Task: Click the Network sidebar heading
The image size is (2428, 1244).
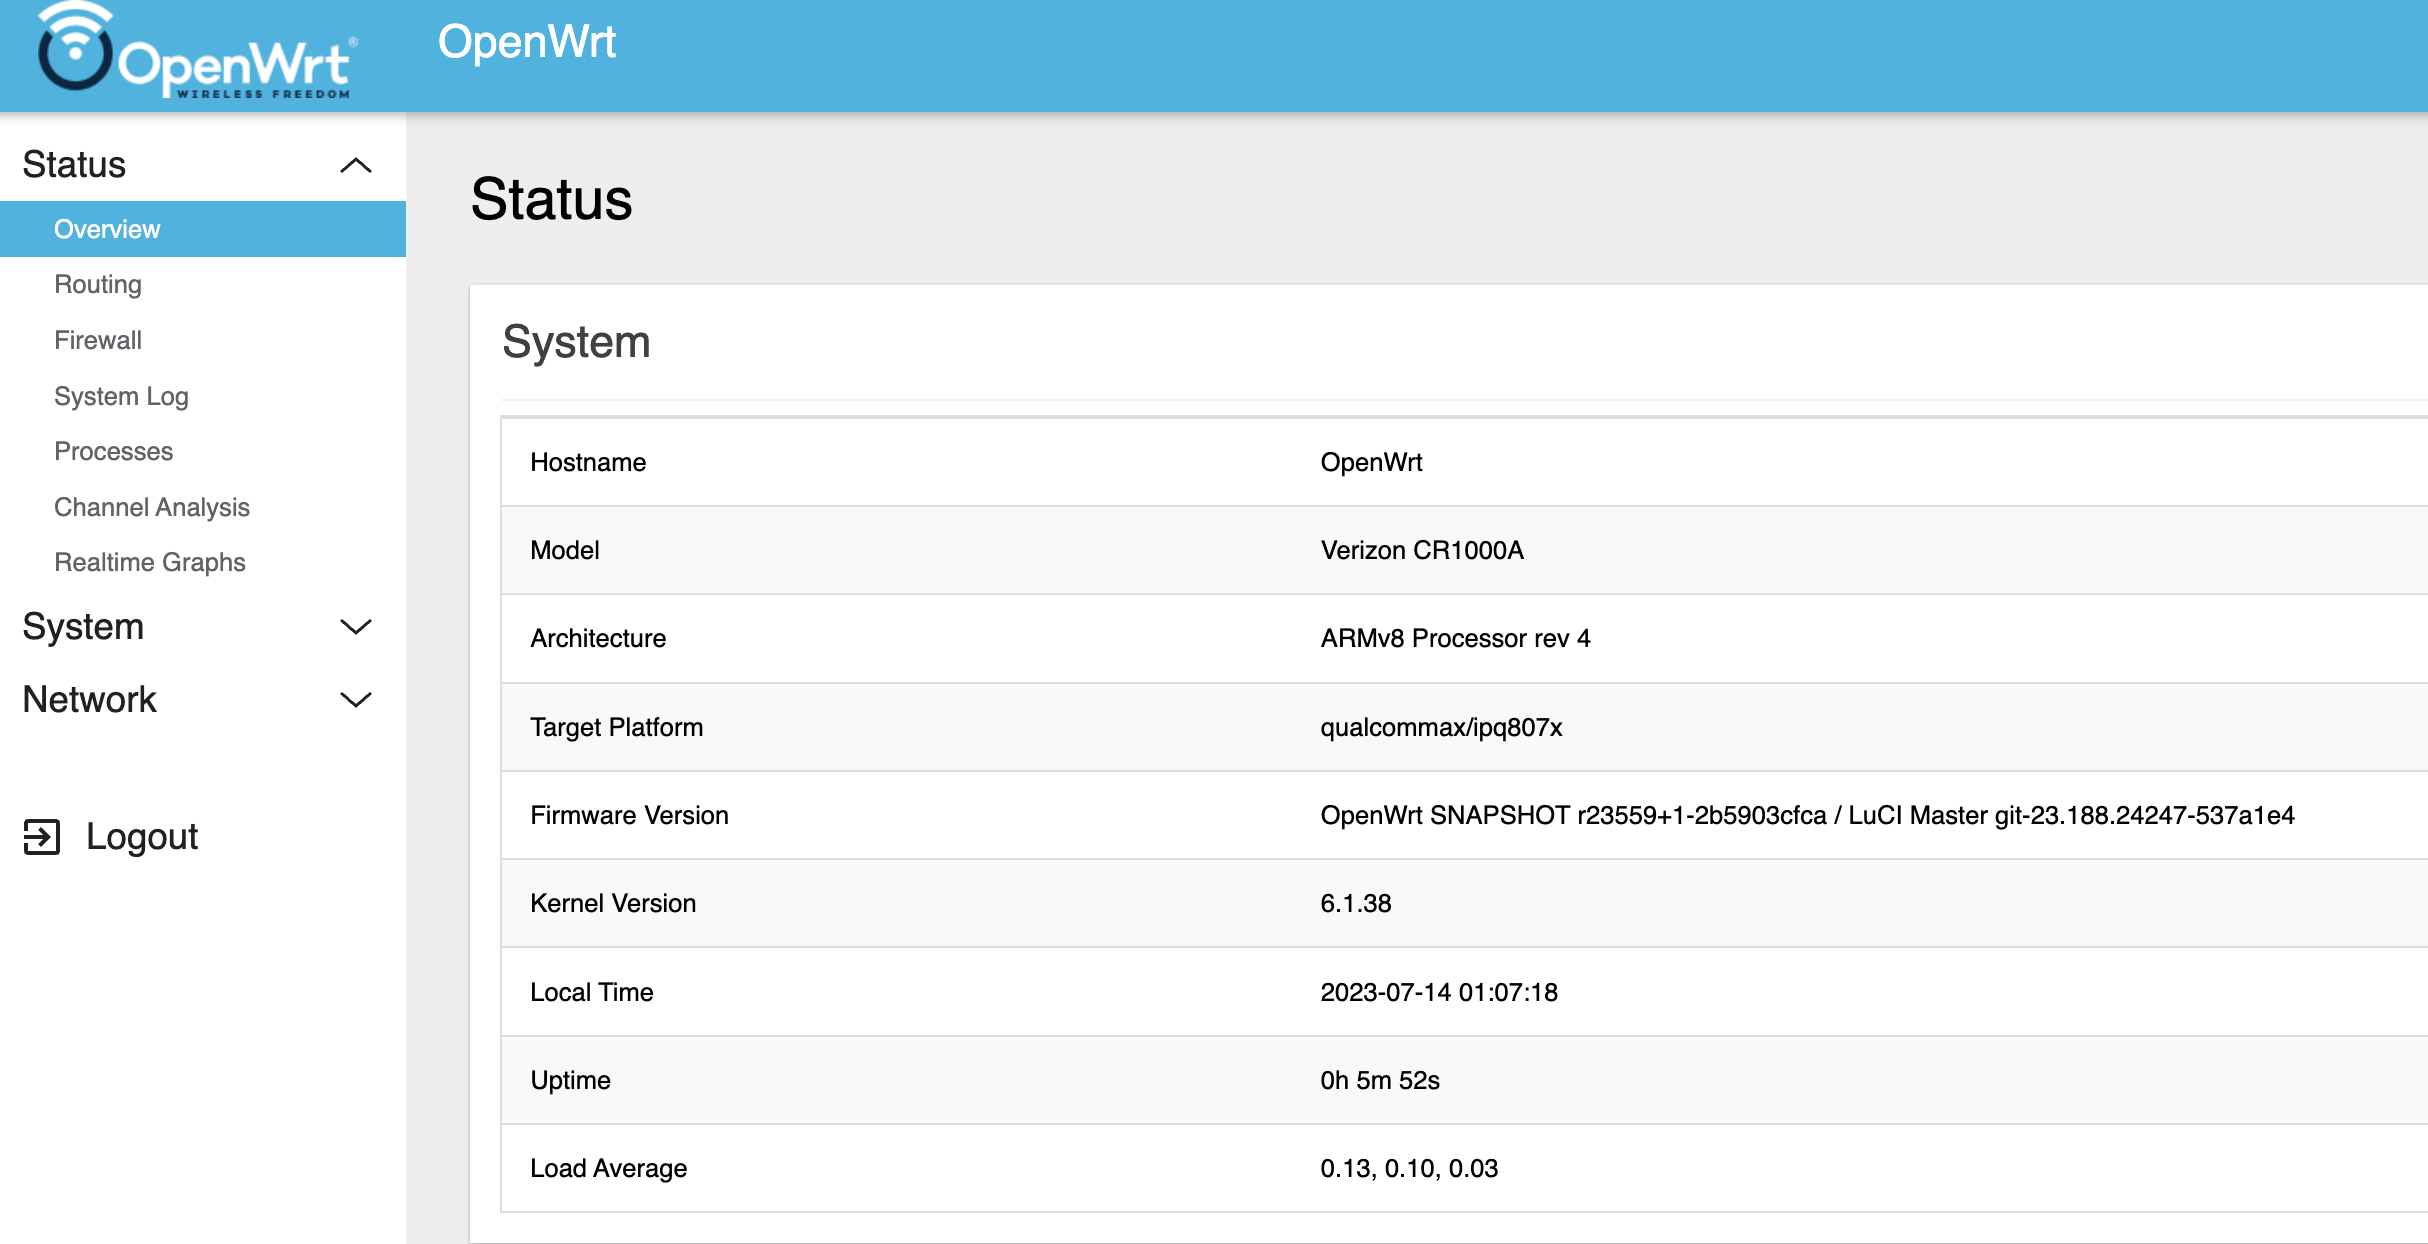Action: coord(90,699)
